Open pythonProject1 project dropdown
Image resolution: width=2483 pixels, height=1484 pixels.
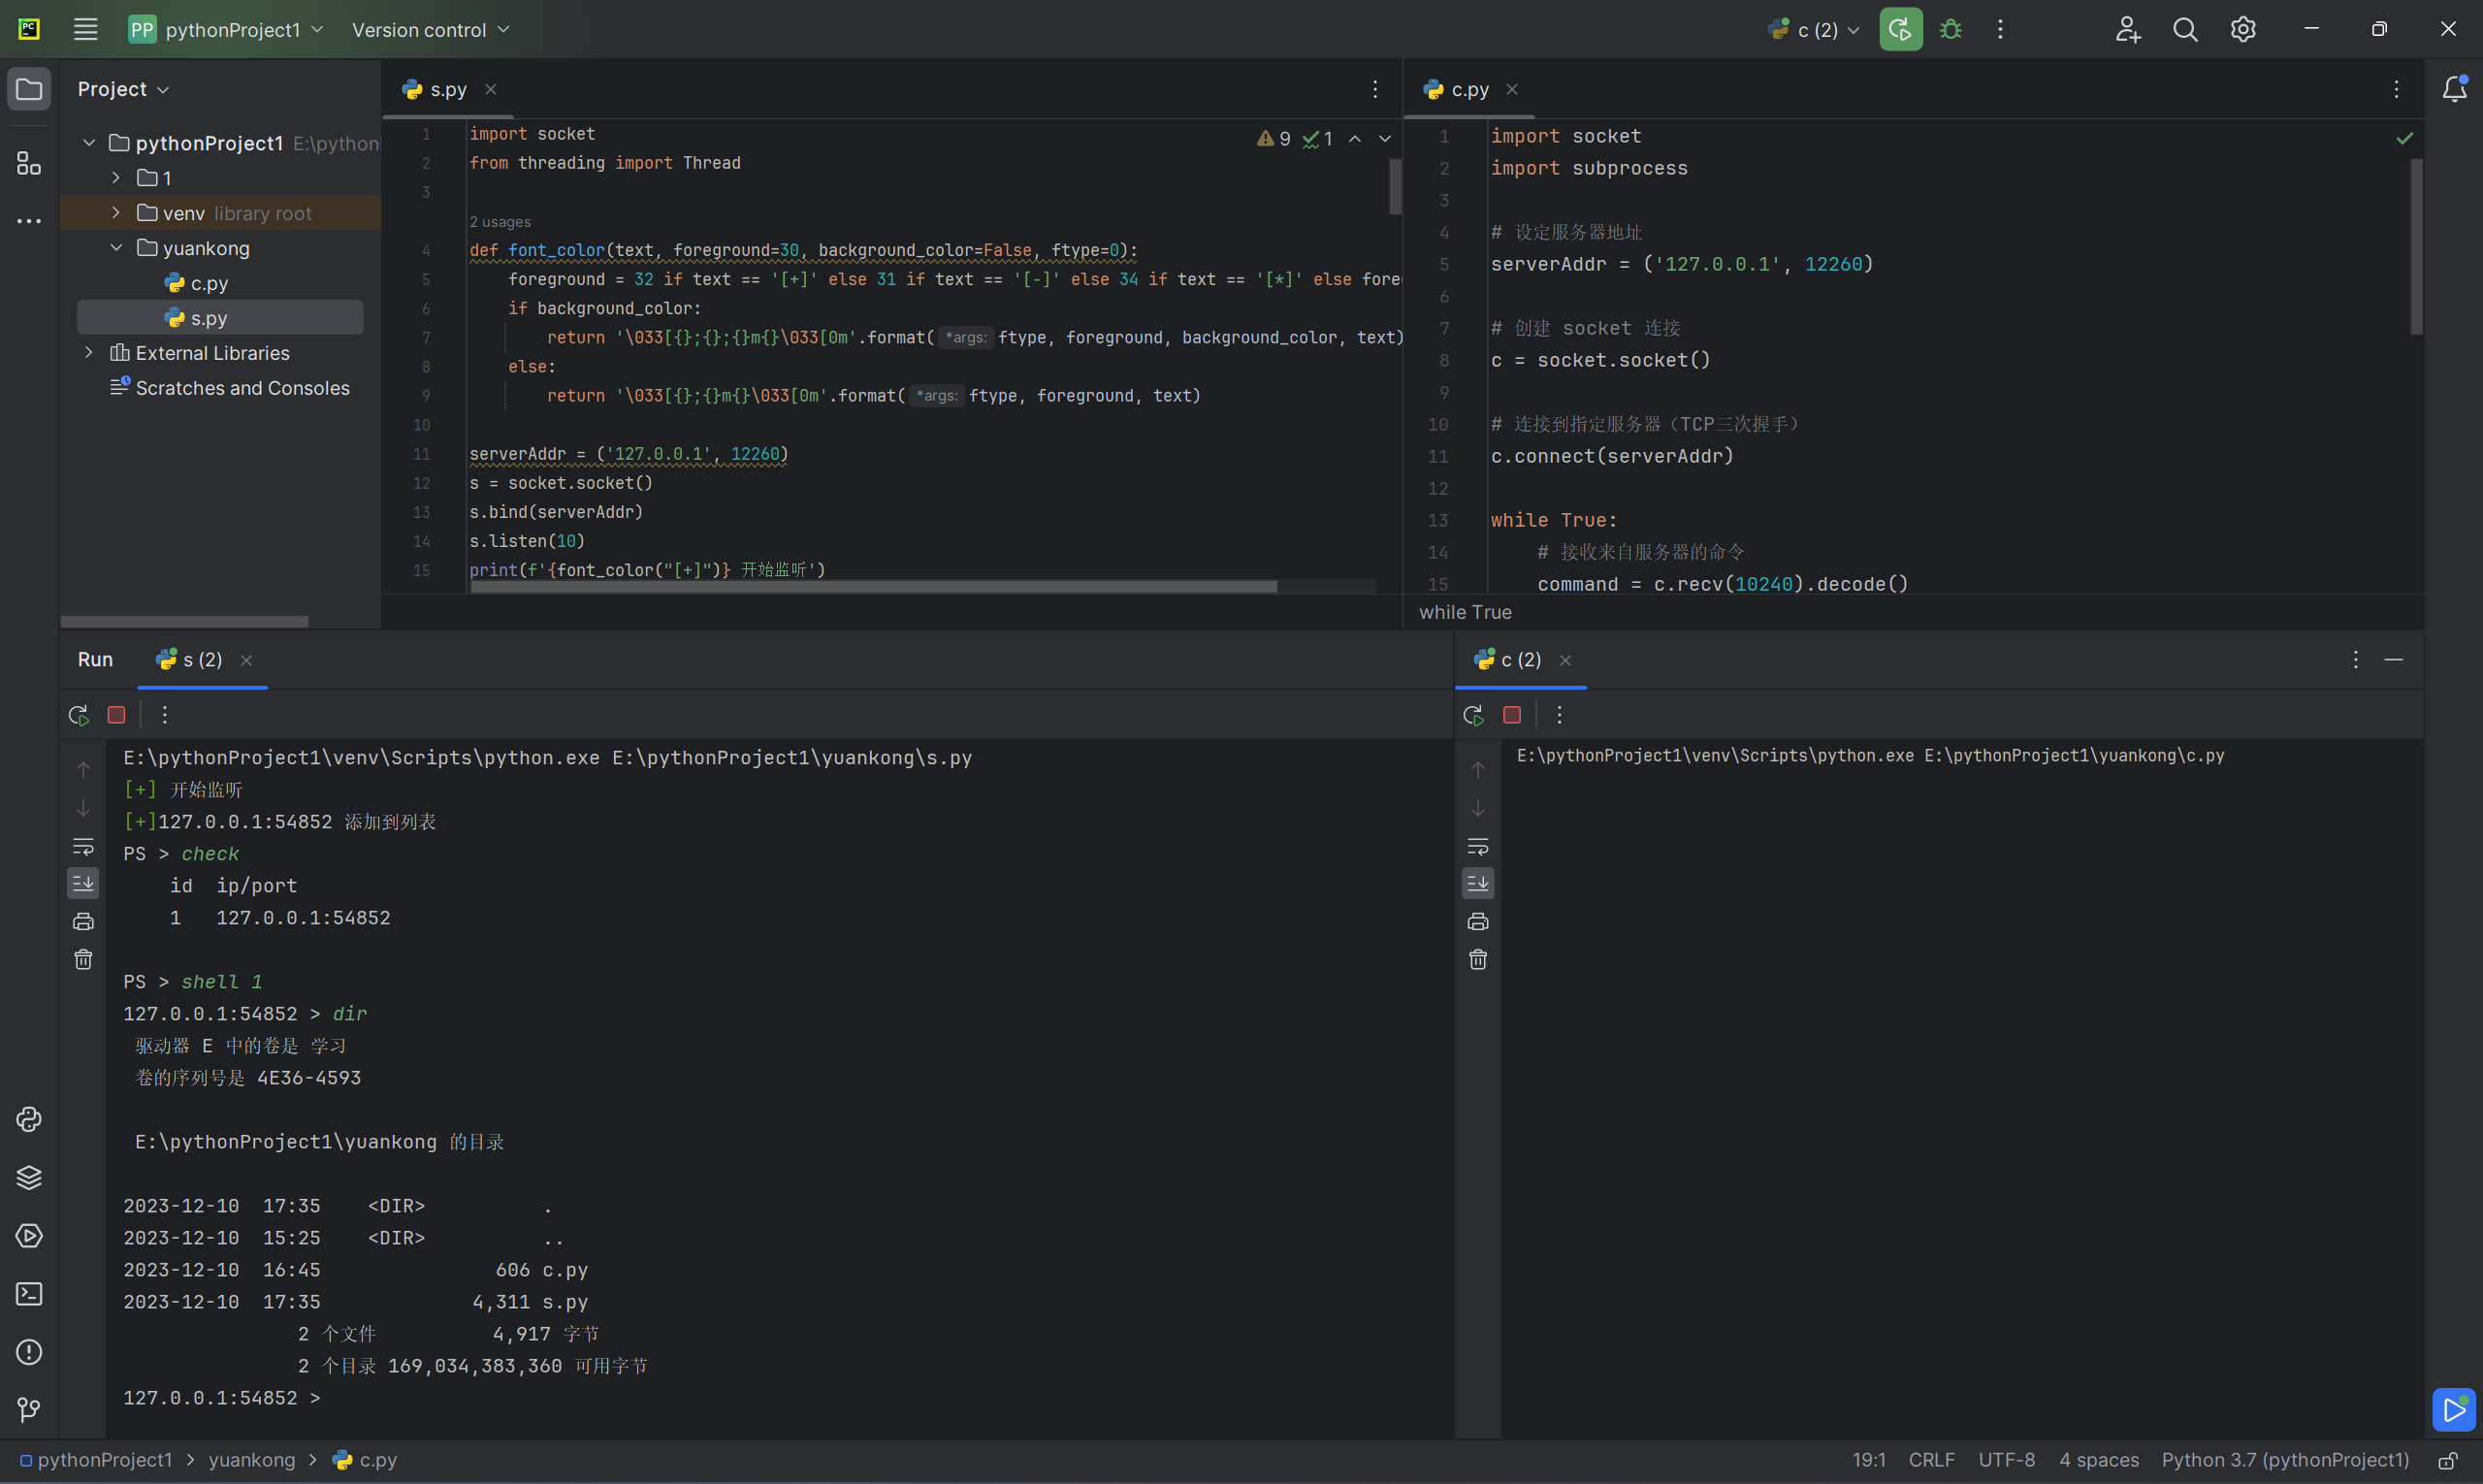[x=227, y=30]
